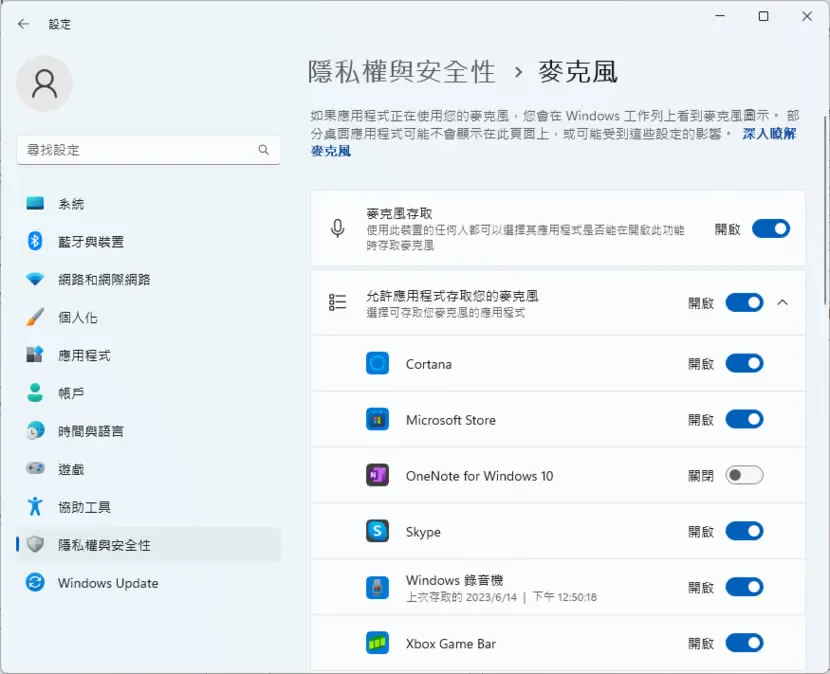Open 系統 settings category
Image resolution: width=830 pixels, height=674 pixels.
point(149,204)
